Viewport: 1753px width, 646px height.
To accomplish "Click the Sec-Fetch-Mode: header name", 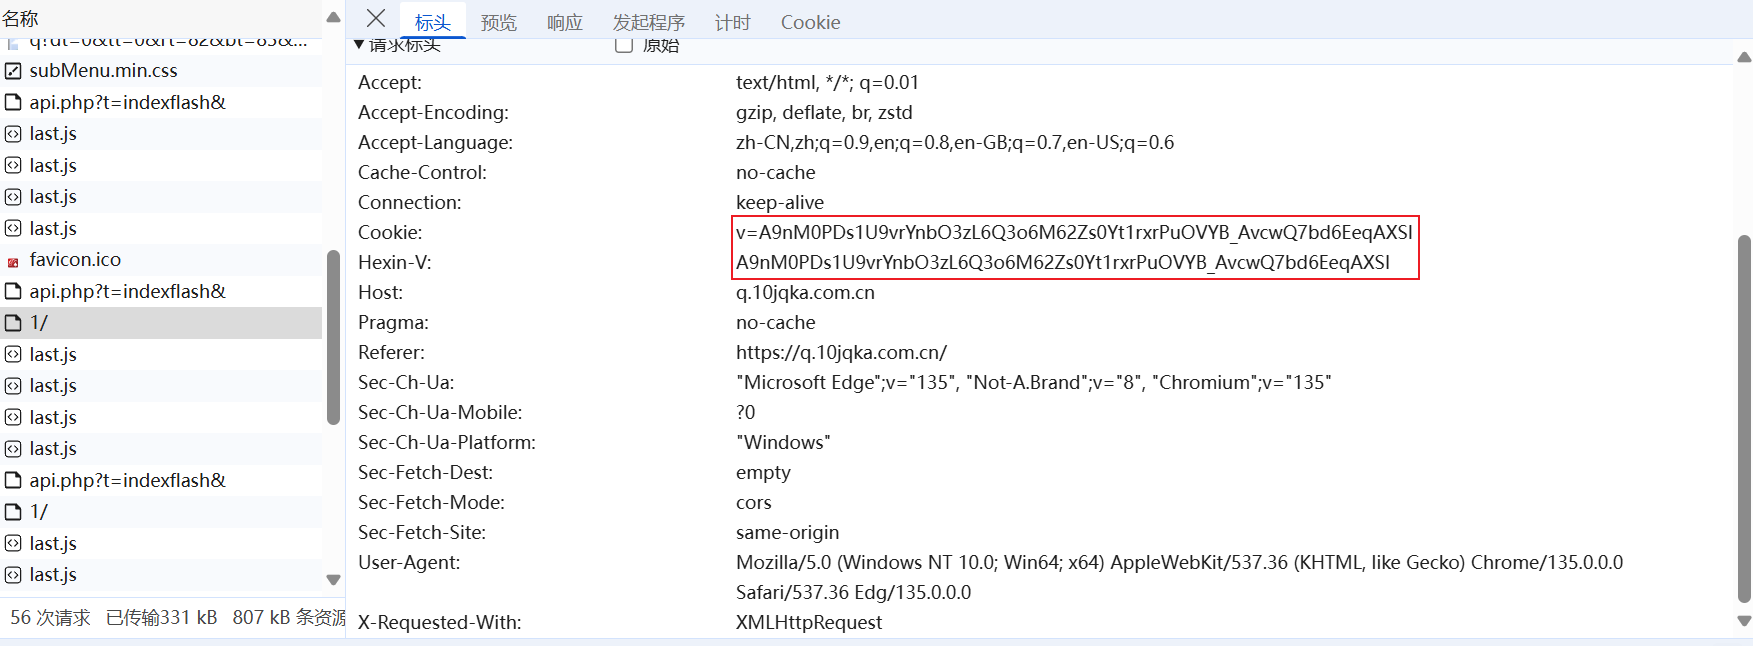I will 431,502.
